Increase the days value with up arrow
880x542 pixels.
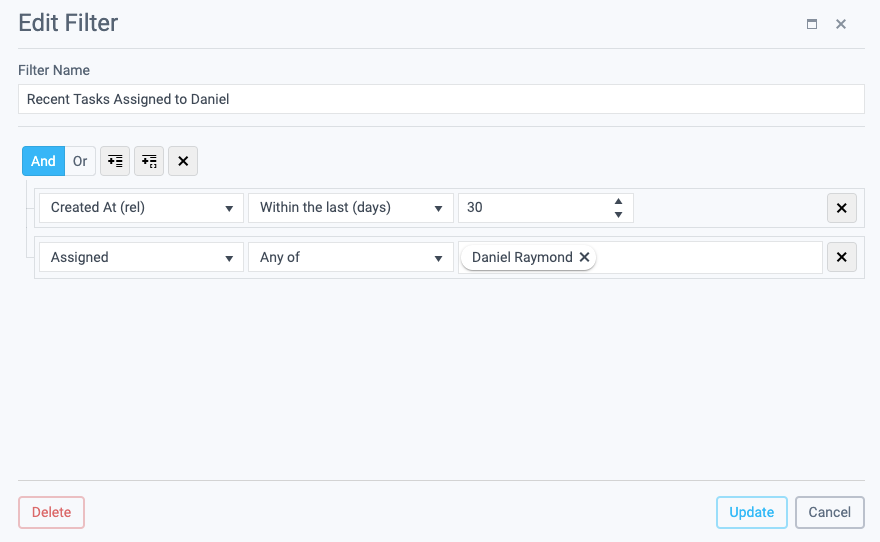click(x=618, y=201)
